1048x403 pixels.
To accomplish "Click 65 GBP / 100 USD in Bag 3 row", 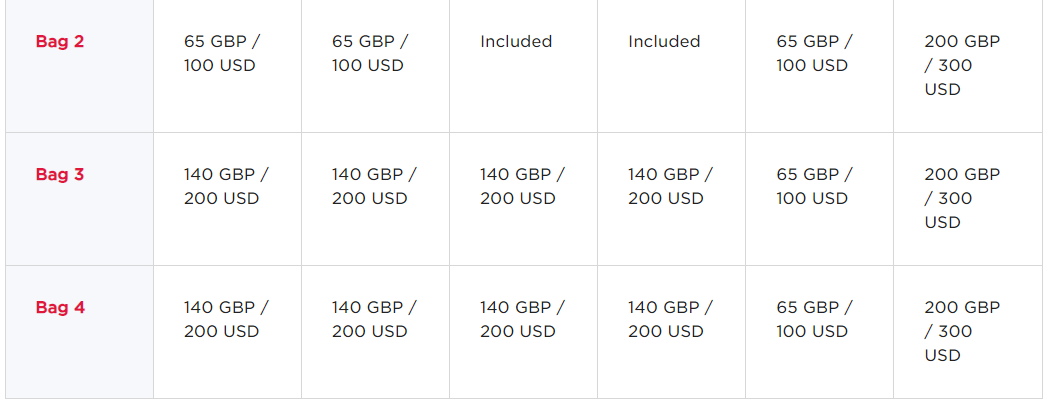I will click(814, 187).
